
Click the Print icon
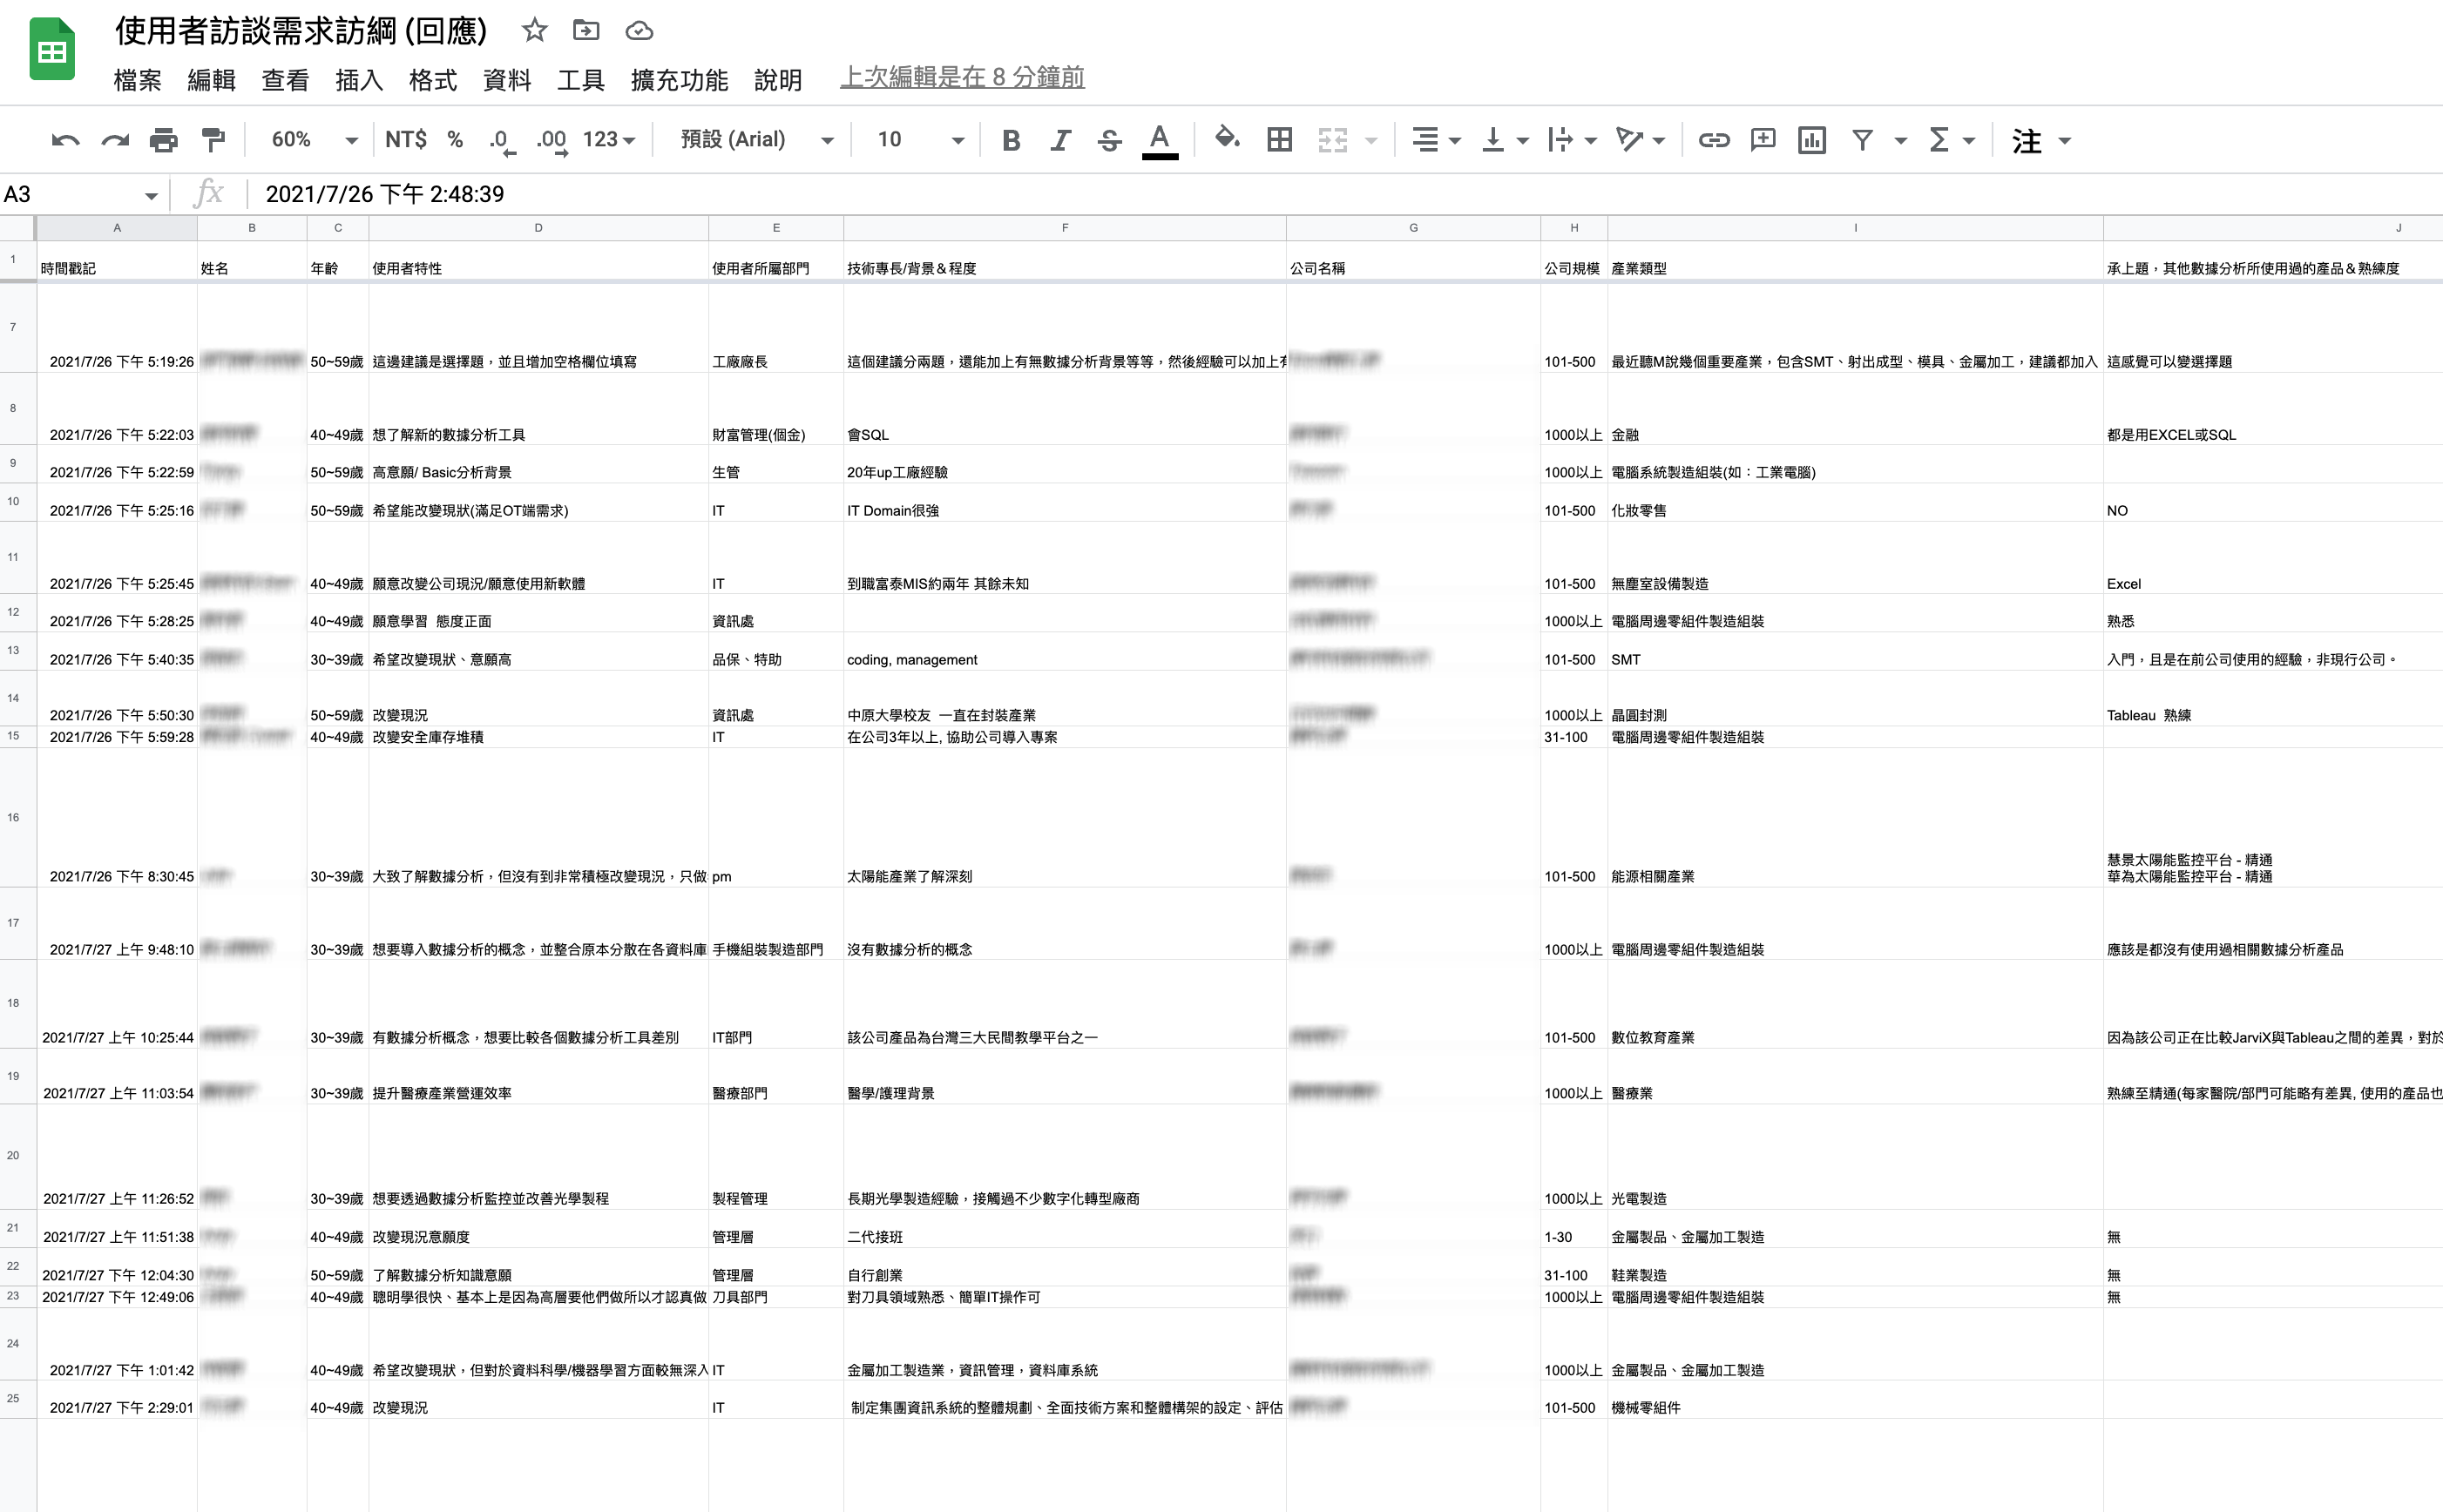click(163, 140)
